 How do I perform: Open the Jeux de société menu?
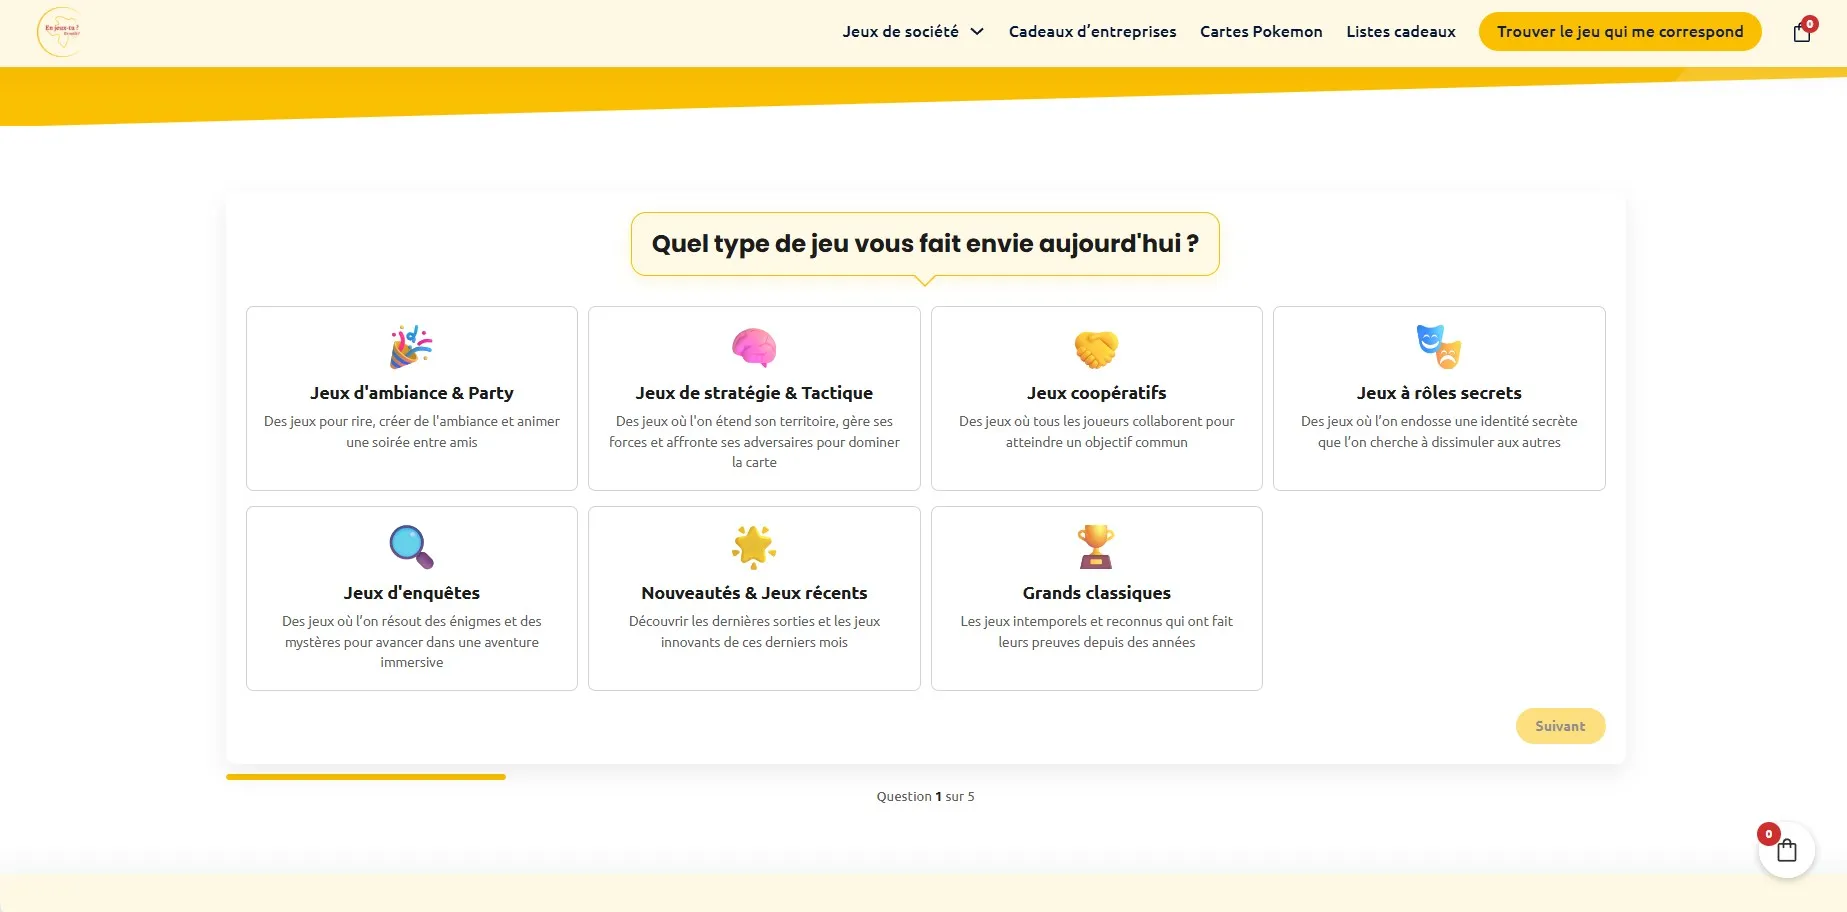[x=900, y=32]
